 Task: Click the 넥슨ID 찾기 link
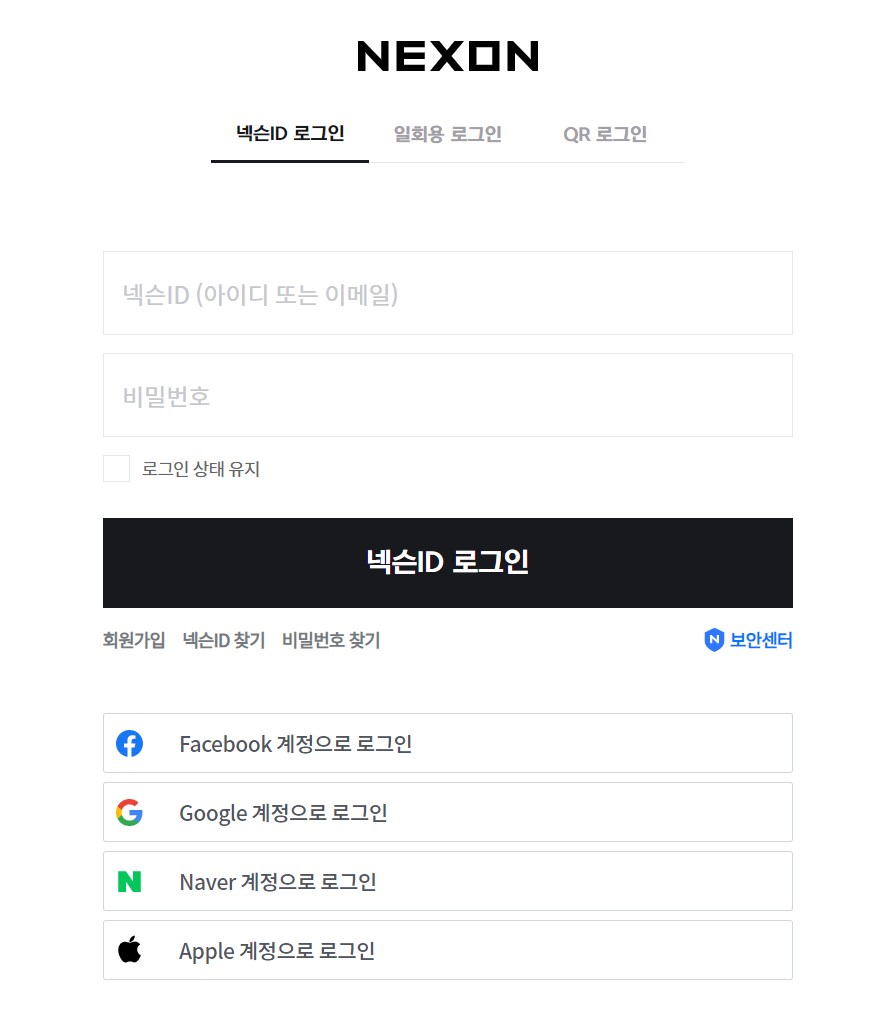[x=224, y=640]
